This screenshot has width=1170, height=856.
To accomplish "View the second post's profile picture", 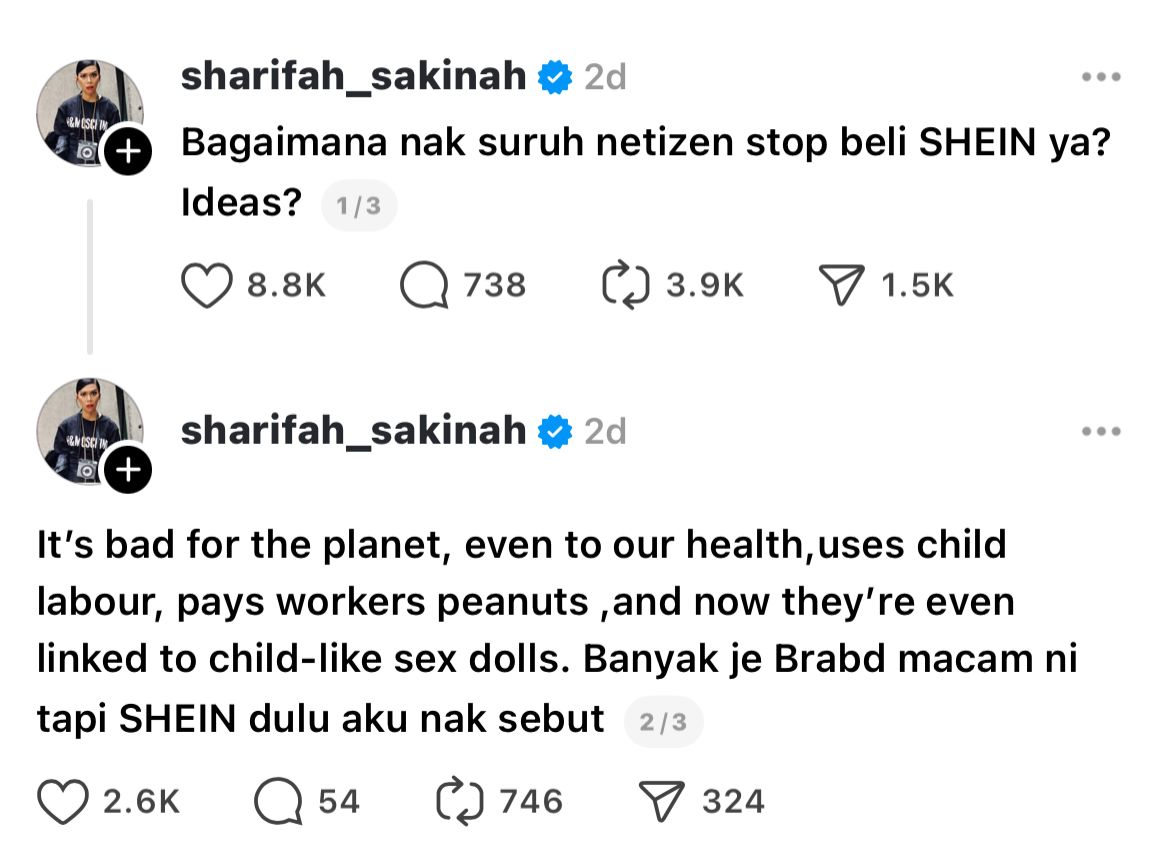I will point(88,428).
